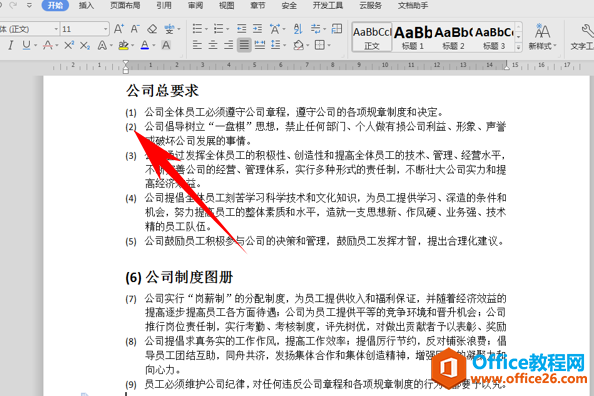The height and width of the screenshot is (396, 594).
Task: Open the 安全 tab
Action: pyautogui.click(x=289, y=5)
